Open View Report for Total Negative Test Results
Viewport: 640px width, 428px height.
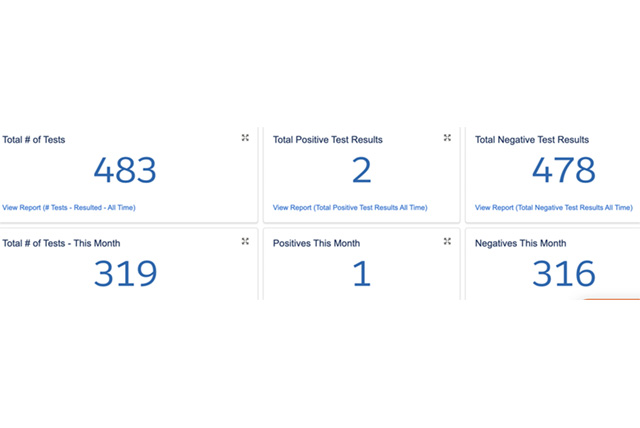coord(553,207)
